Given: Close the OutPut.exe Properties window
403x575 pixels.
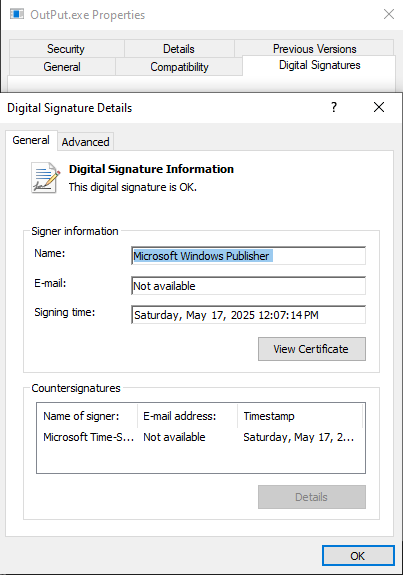Looking at the screenshot, I should [389, 14].
